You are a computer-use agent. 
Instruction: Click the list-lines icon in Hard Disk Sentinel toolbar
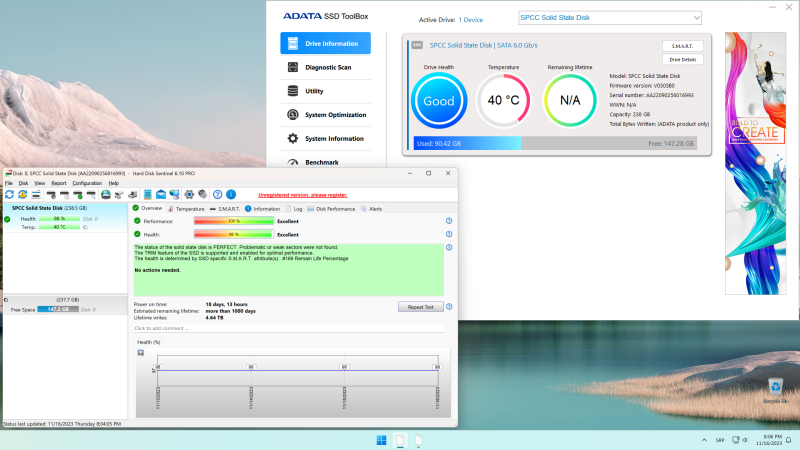[x=36, y=194]
